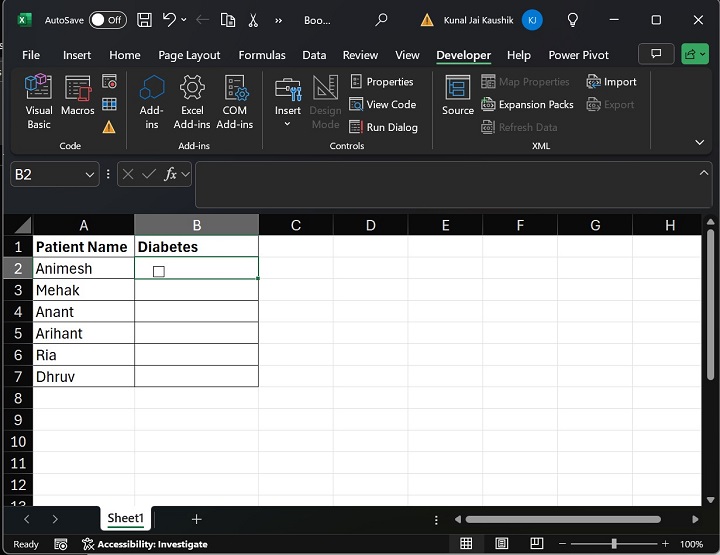
Task: Expand the Insert controls dropdown
Action: click(288, 124)
